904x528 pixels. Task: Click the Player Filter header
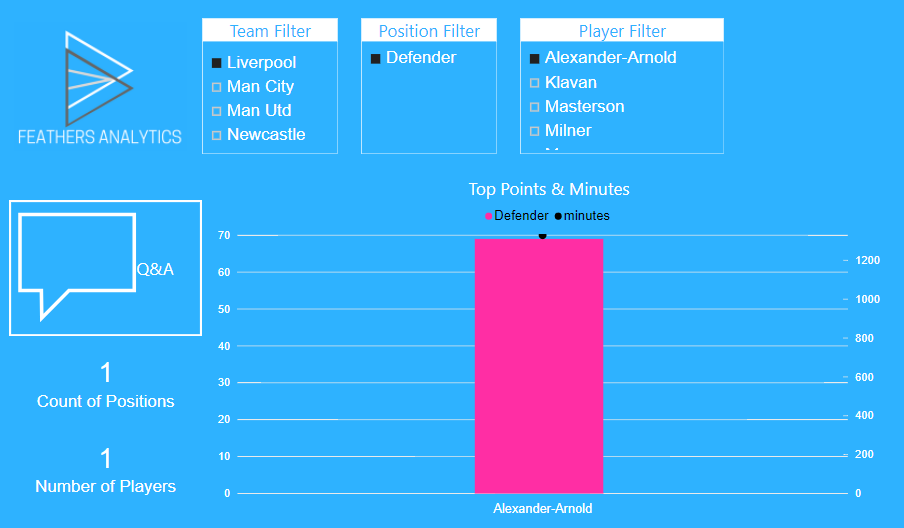(622, 31)
